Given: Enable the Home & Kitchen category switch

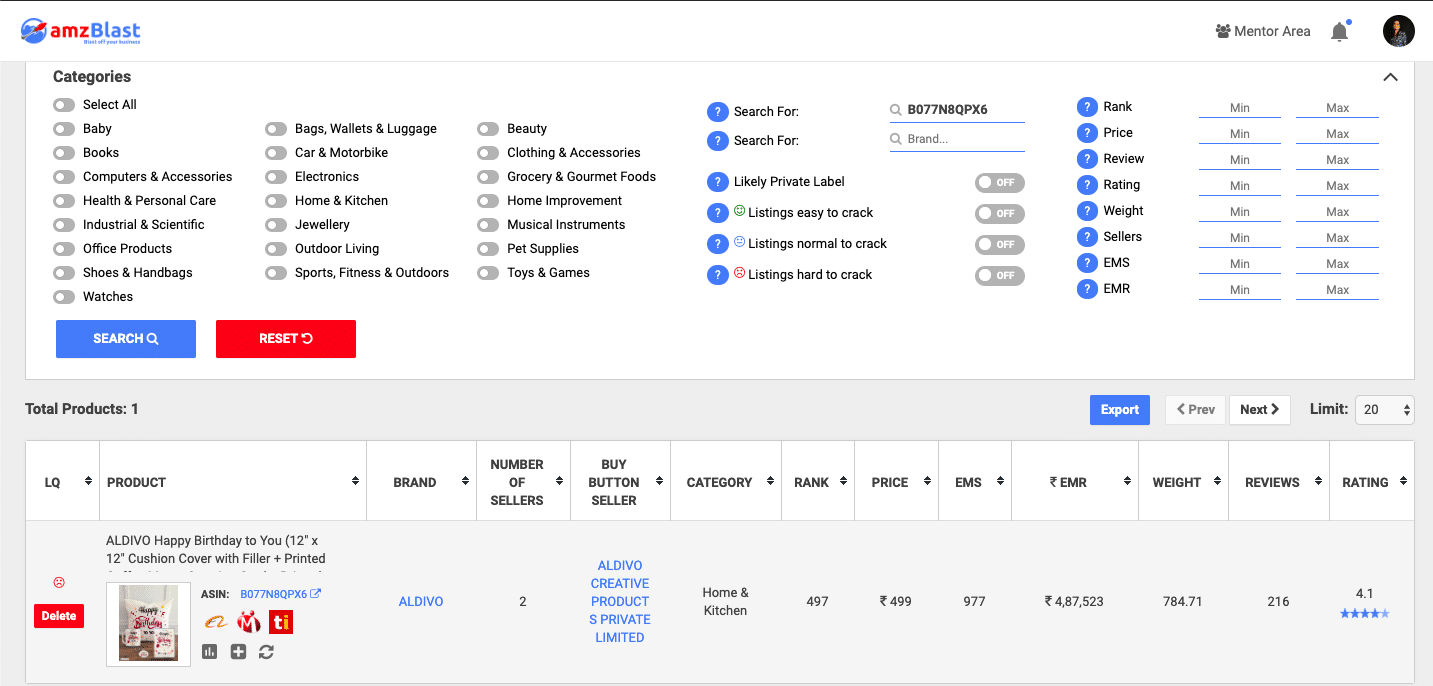Looking at the screenshot, I should 276,201.
